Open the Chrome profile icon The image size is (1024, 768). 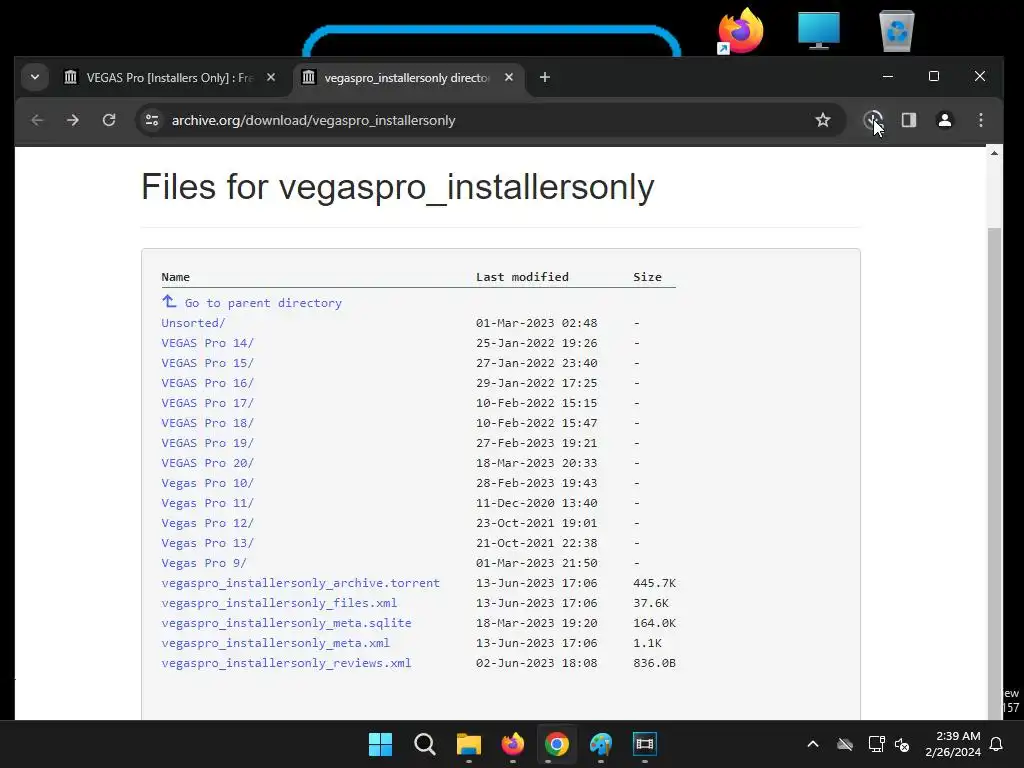click(944, 120)
